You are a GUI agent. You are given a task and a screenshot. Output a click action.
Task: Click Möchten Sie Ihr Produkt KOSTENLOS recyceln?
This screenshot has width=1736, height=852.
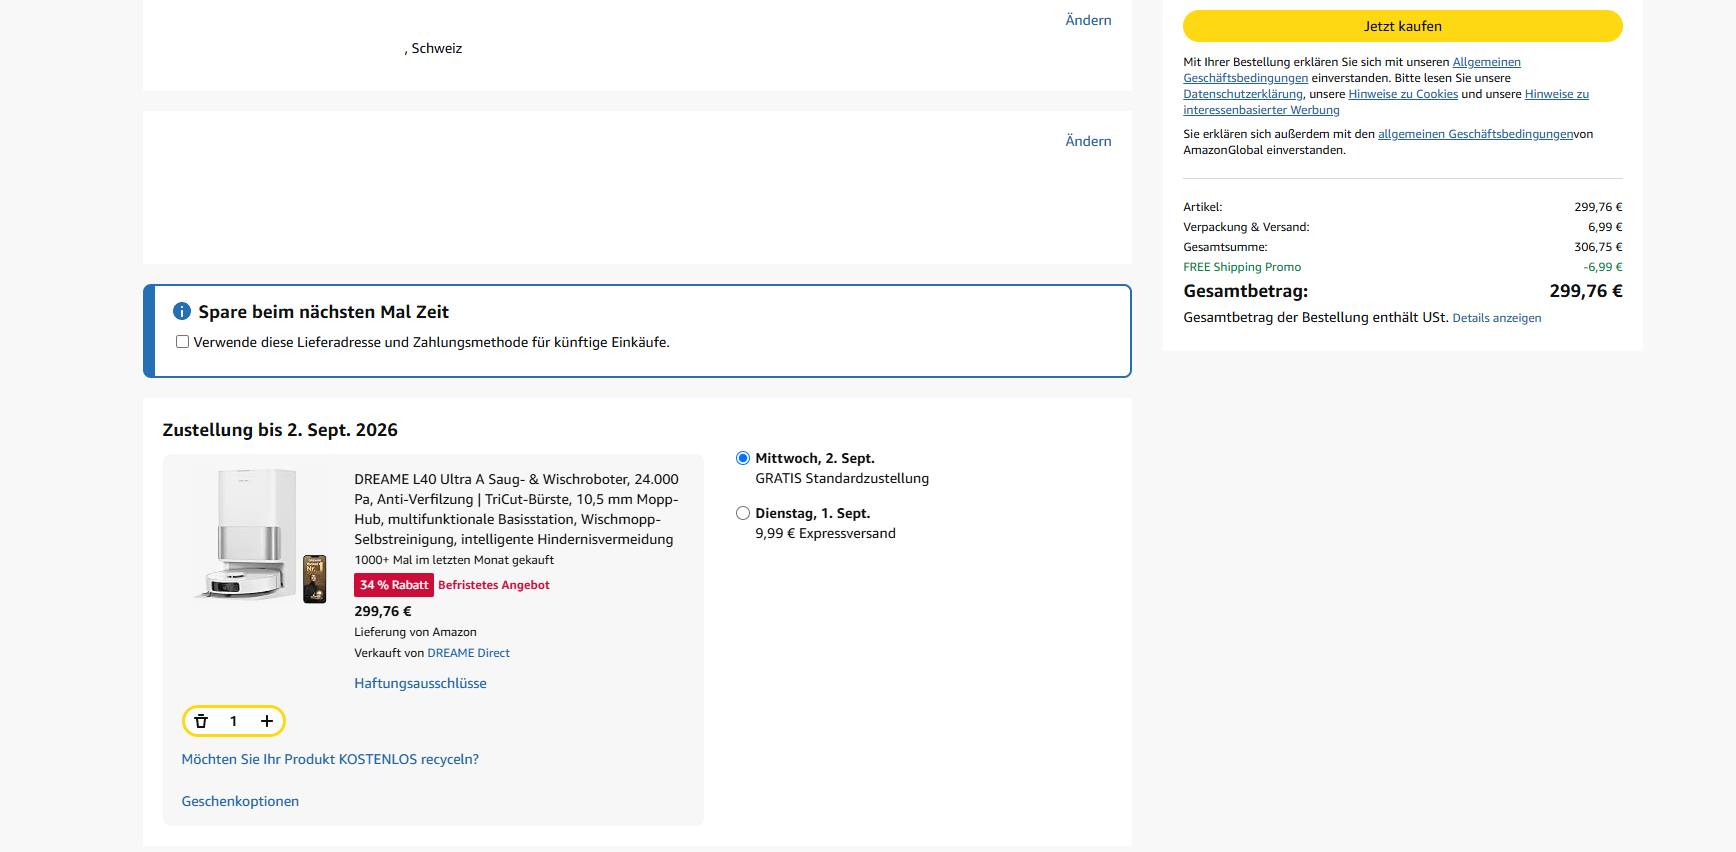tap(330, 759)
